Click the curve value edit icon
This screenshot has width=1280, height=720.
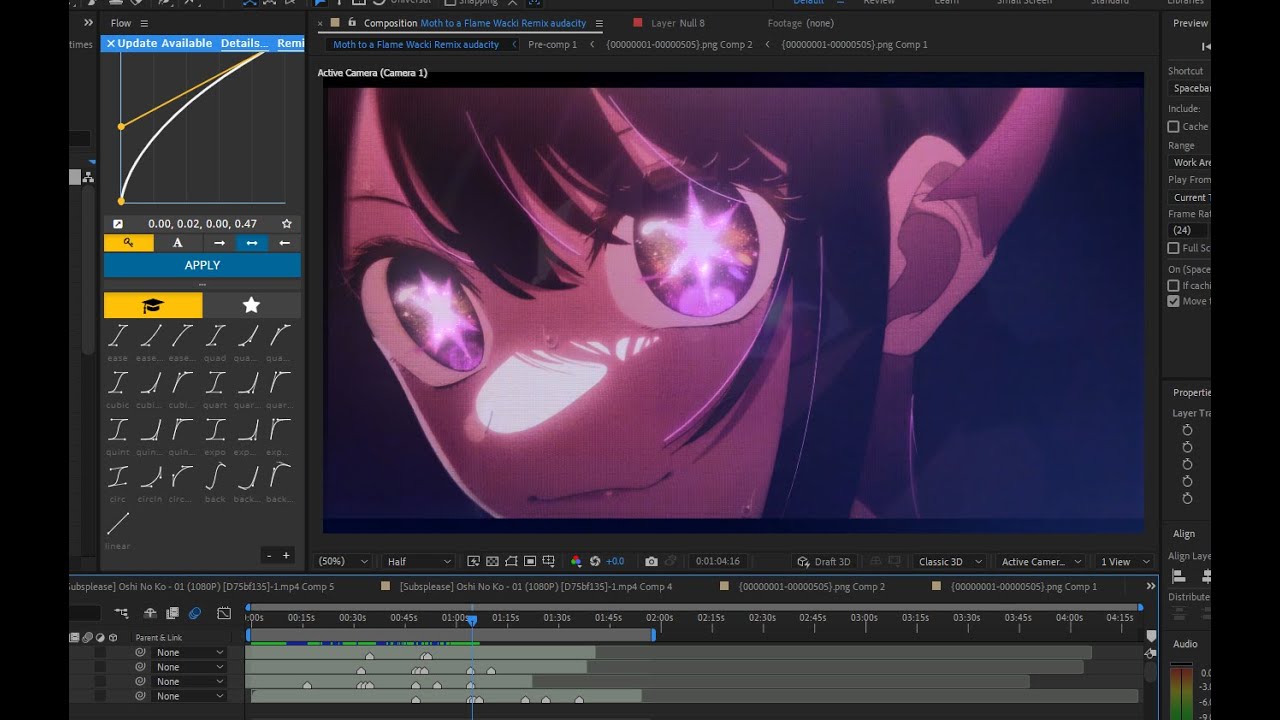tap(117, 224)
